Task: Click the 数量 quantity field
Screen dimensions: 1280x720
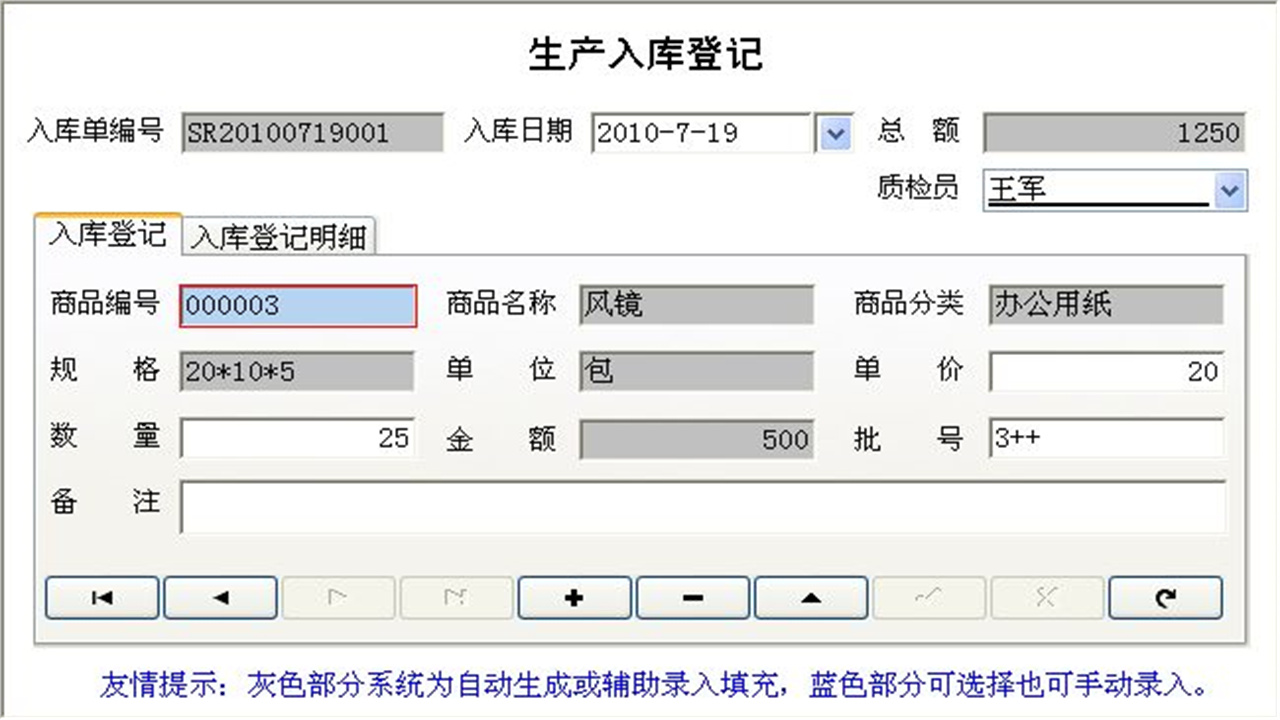Action: coord(297,438)
